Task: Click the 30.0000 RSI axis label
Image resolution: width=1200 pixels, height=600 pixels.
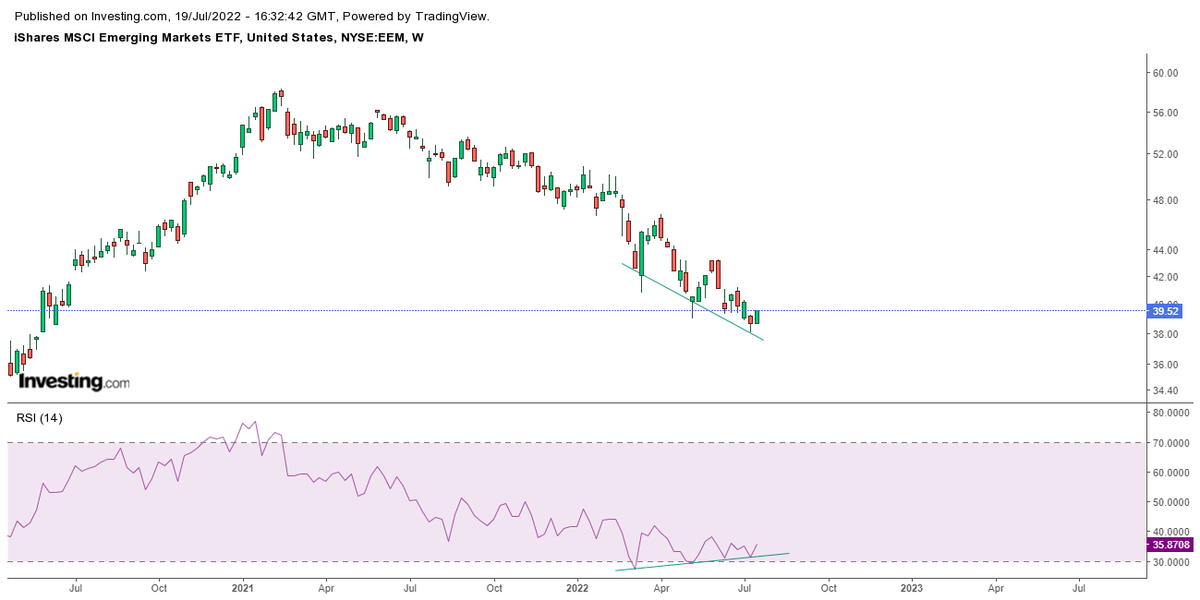Action: tap(1170, 562)
